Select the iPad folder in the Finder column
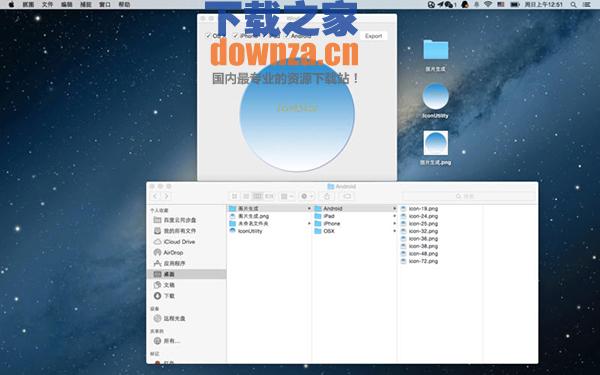 pos(355,216)
